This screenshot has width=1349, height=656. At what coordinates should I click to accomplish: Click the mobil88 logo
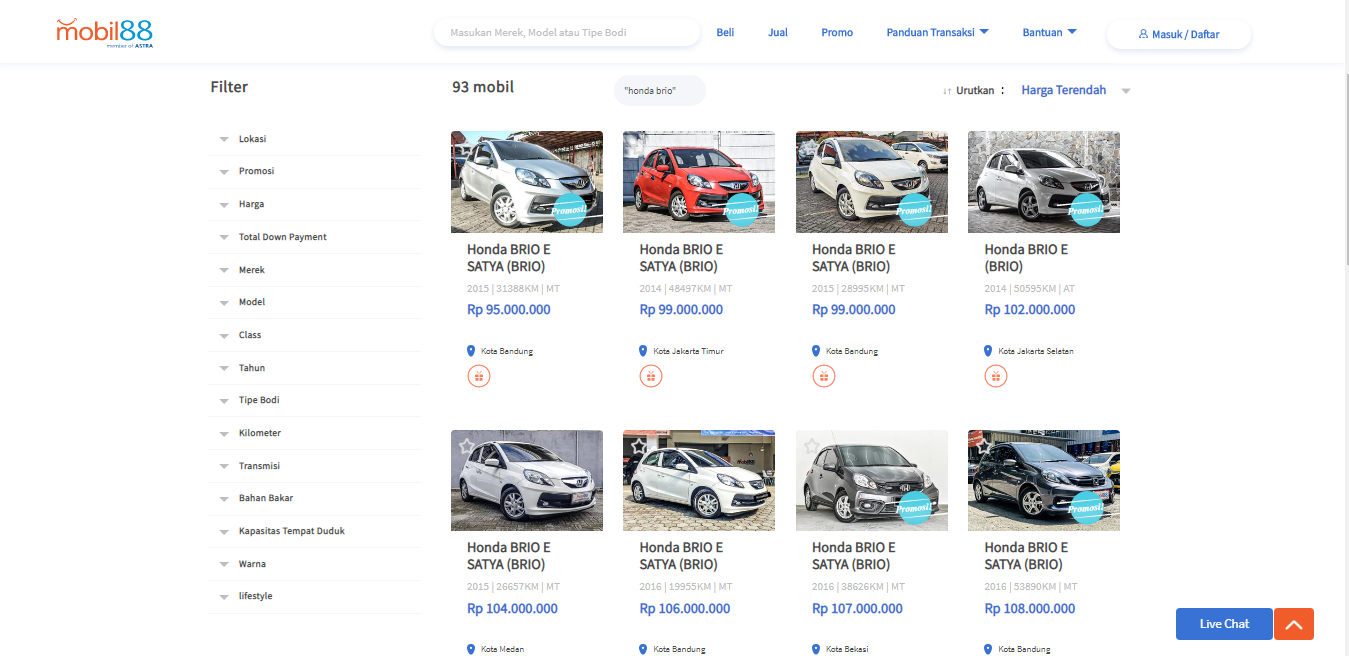coord(105,32)
